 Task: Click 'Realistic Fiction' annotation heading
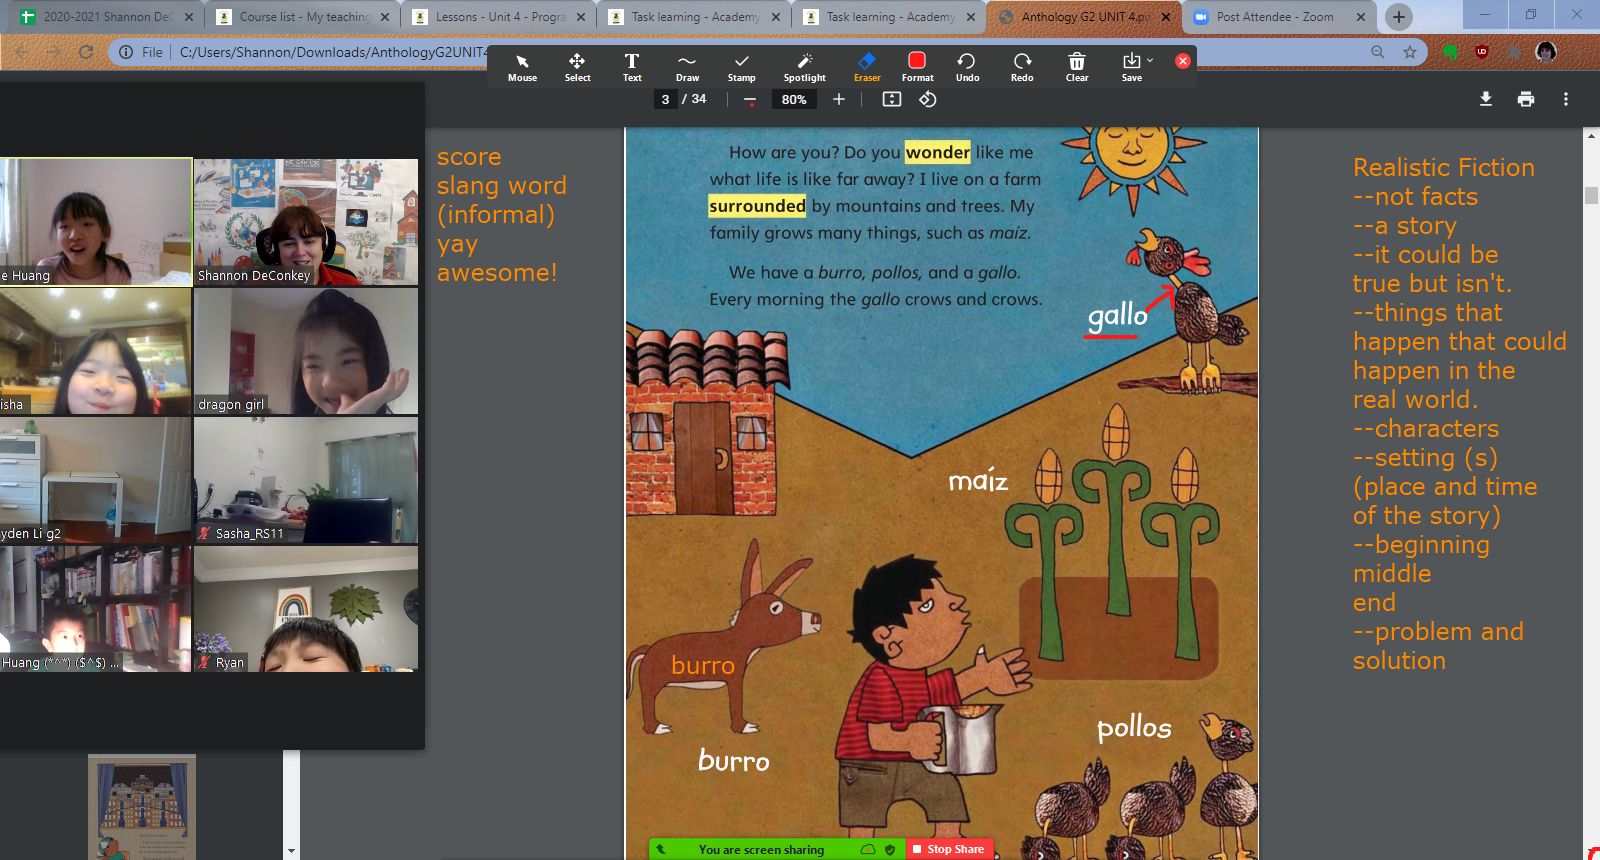coord(1444,167)
